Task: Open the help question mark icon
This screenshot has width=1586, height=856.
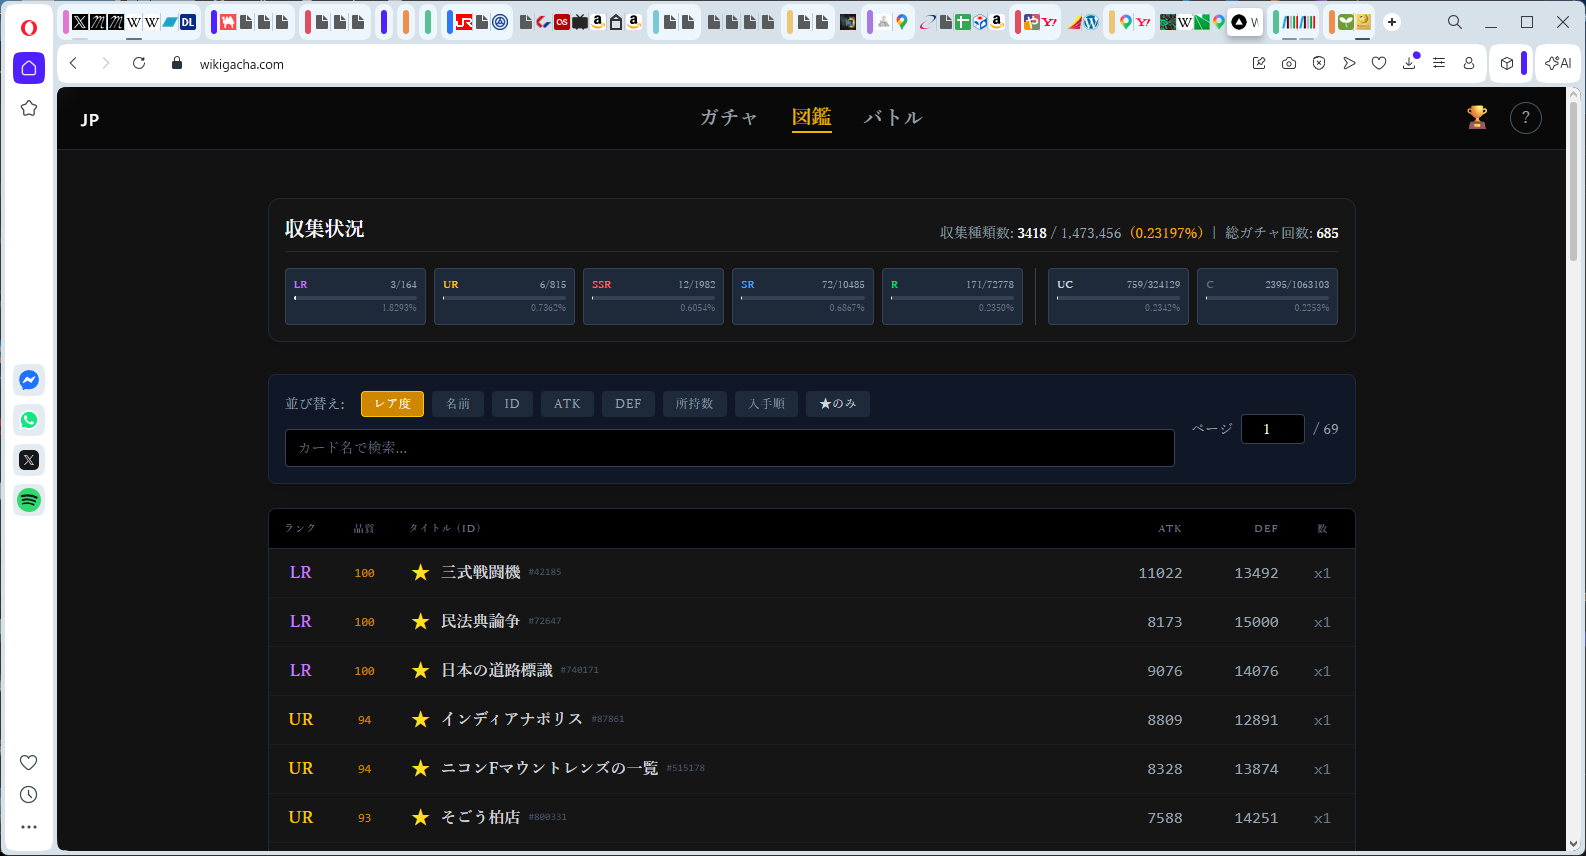Action: tap(1525, 118)
